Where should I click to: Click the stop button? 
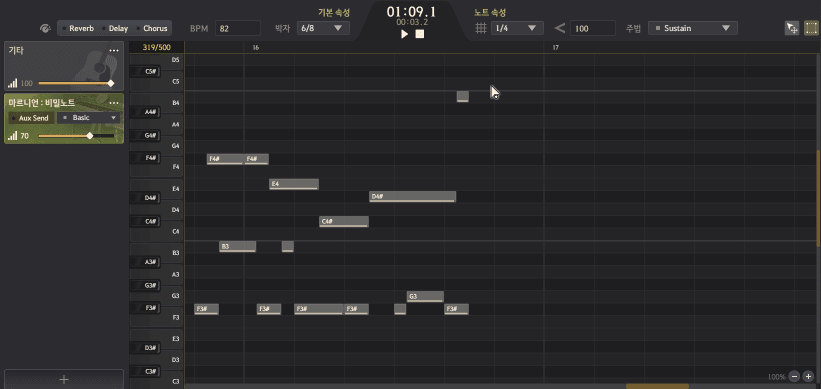click(x=420, y=34)
